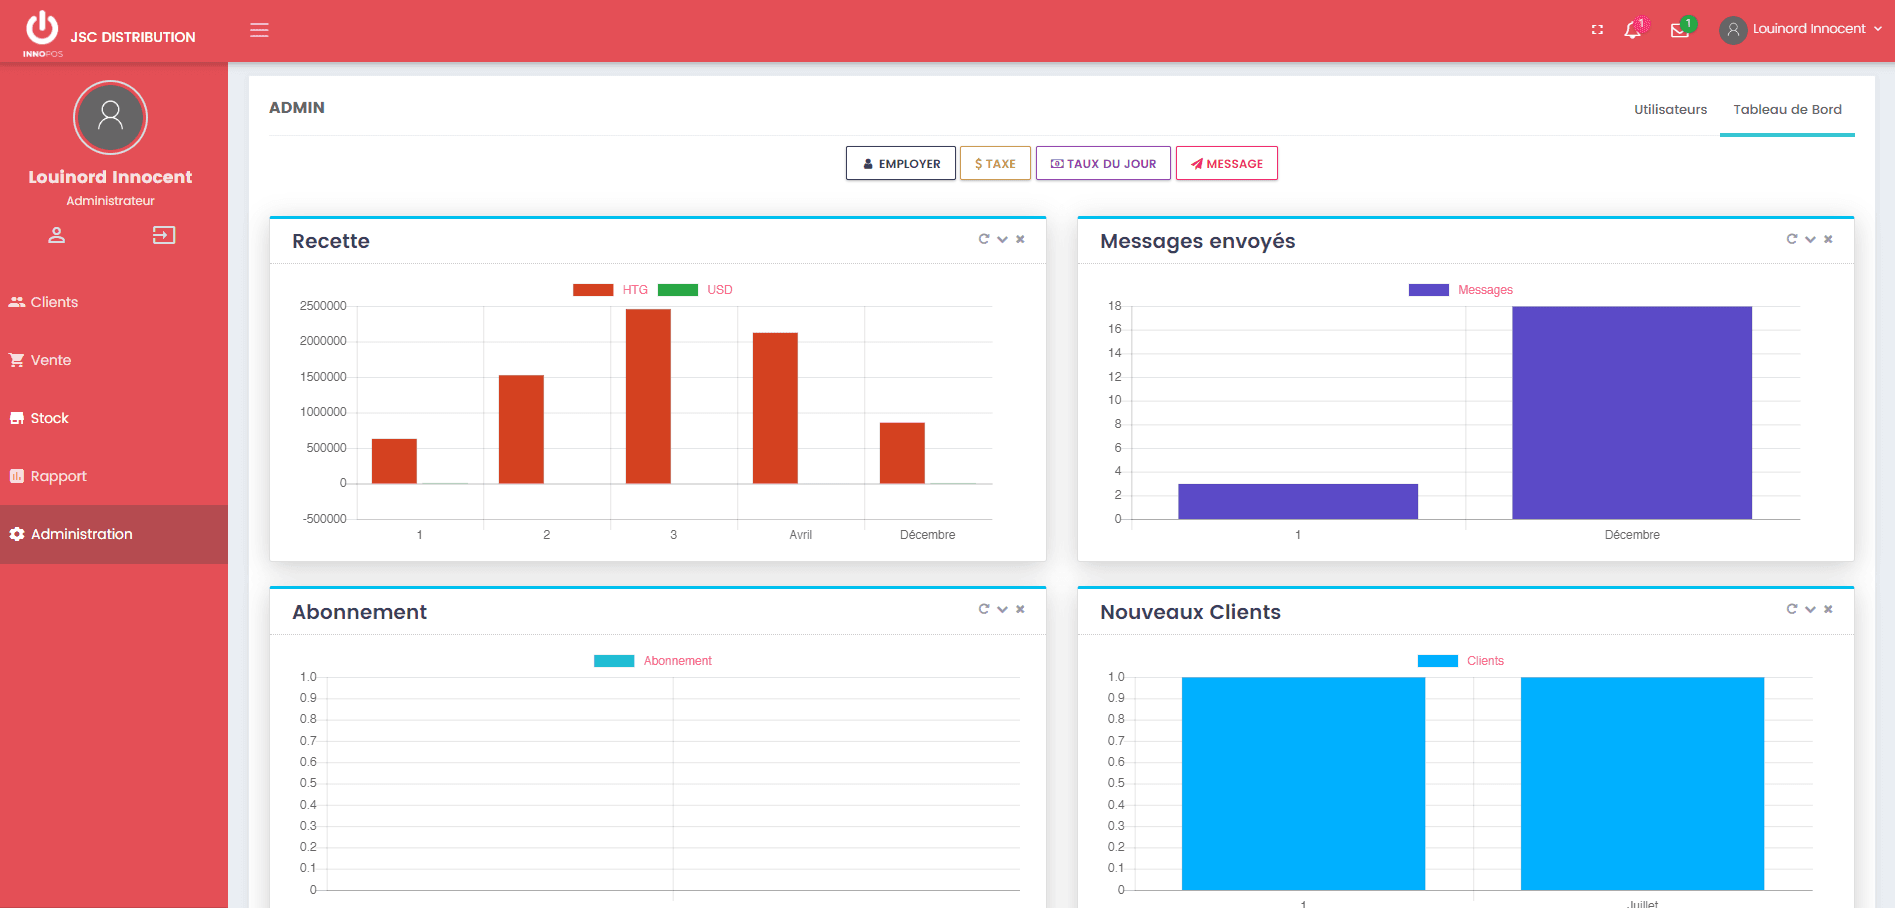Click the hamburger menu icon in header
The height and width of the screenshot is (908, 1895).
coord(259,30)
